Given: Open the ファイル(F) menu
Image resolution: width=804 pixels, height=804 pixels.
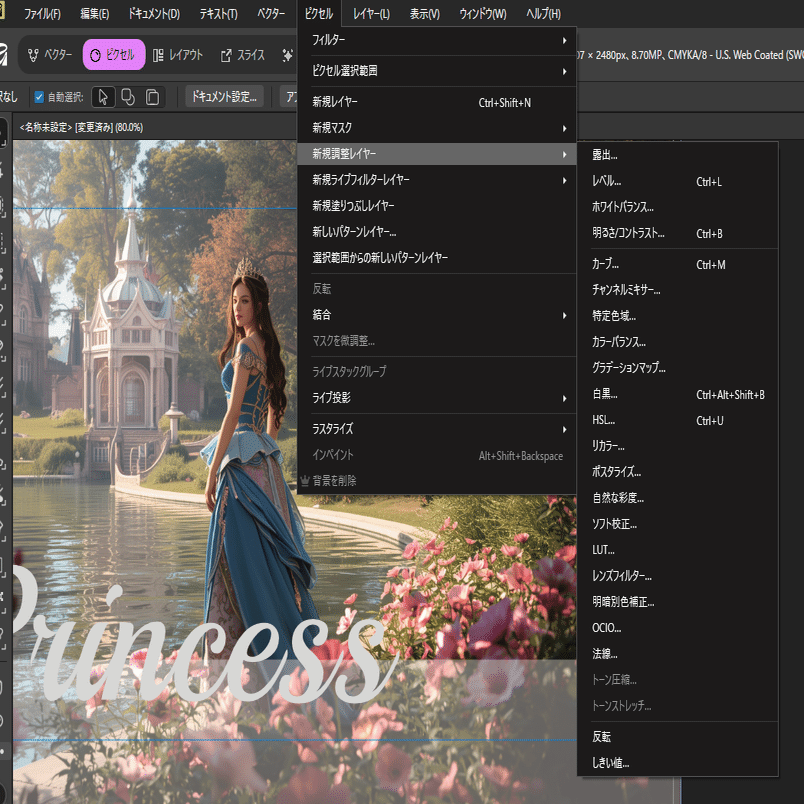Looking at the screenshot, I should tap(43, 14).
